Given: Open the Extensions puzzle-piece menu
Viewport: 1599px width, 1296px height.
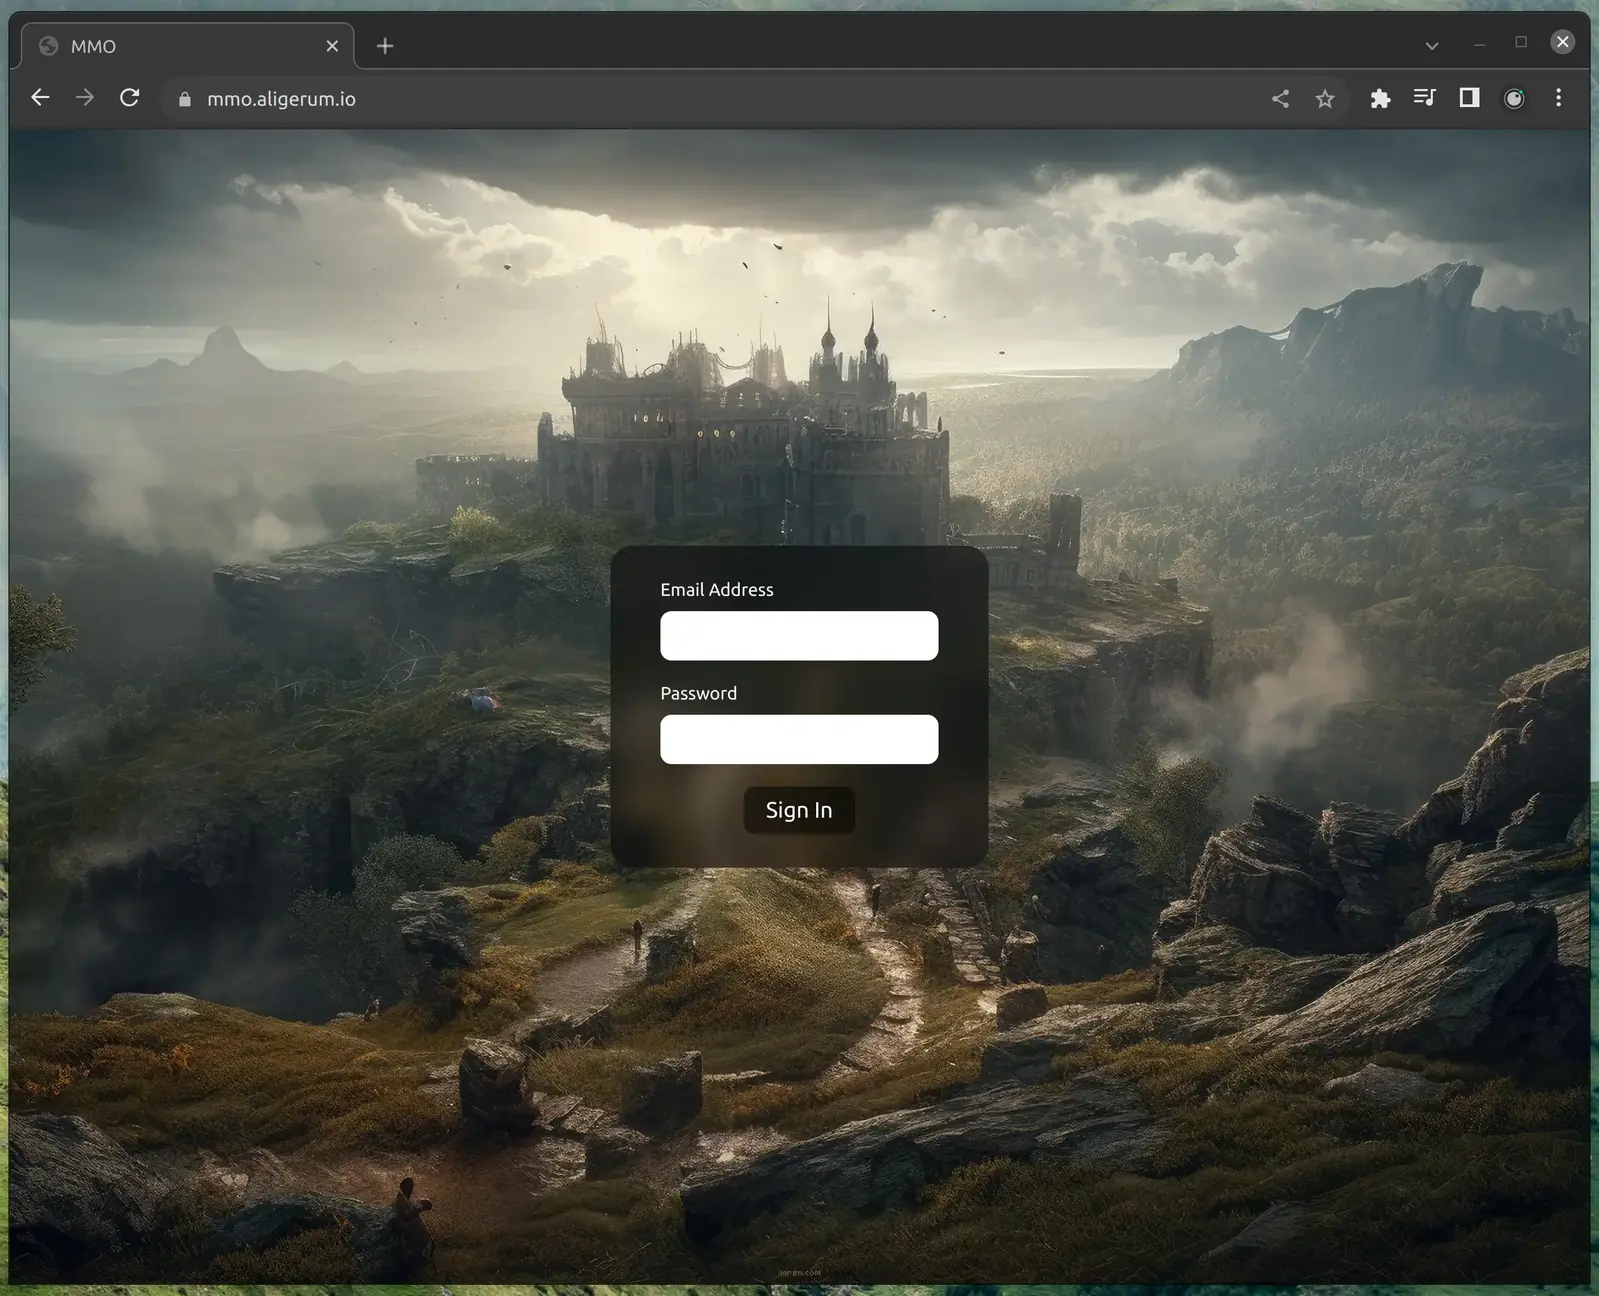Looking at the screenshot, I should [1380, 98].
